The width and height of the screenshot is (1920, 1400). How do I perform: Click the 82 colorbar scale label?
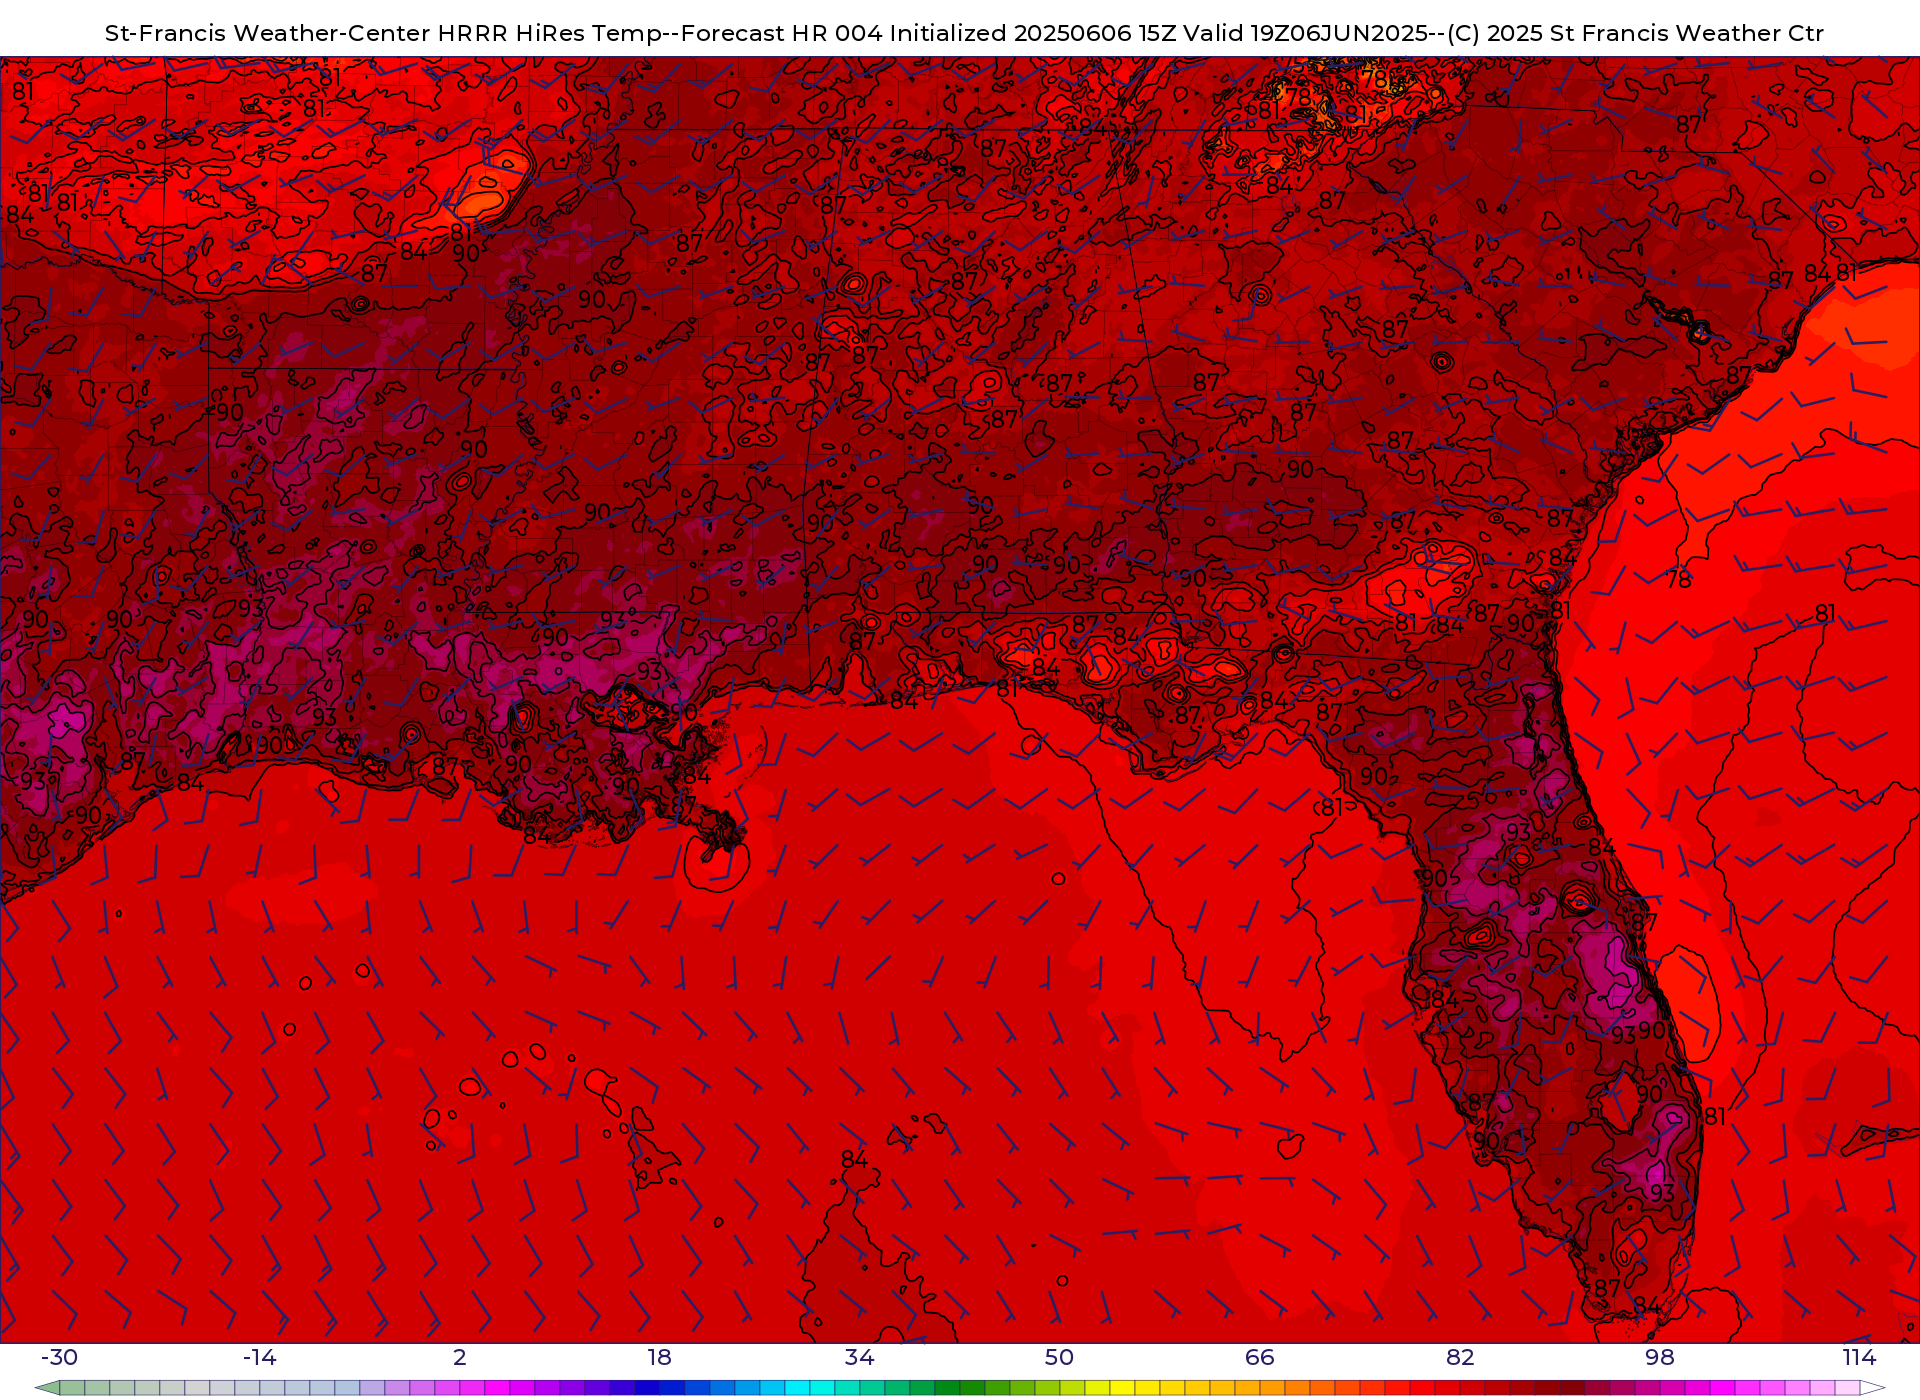1460,1358
